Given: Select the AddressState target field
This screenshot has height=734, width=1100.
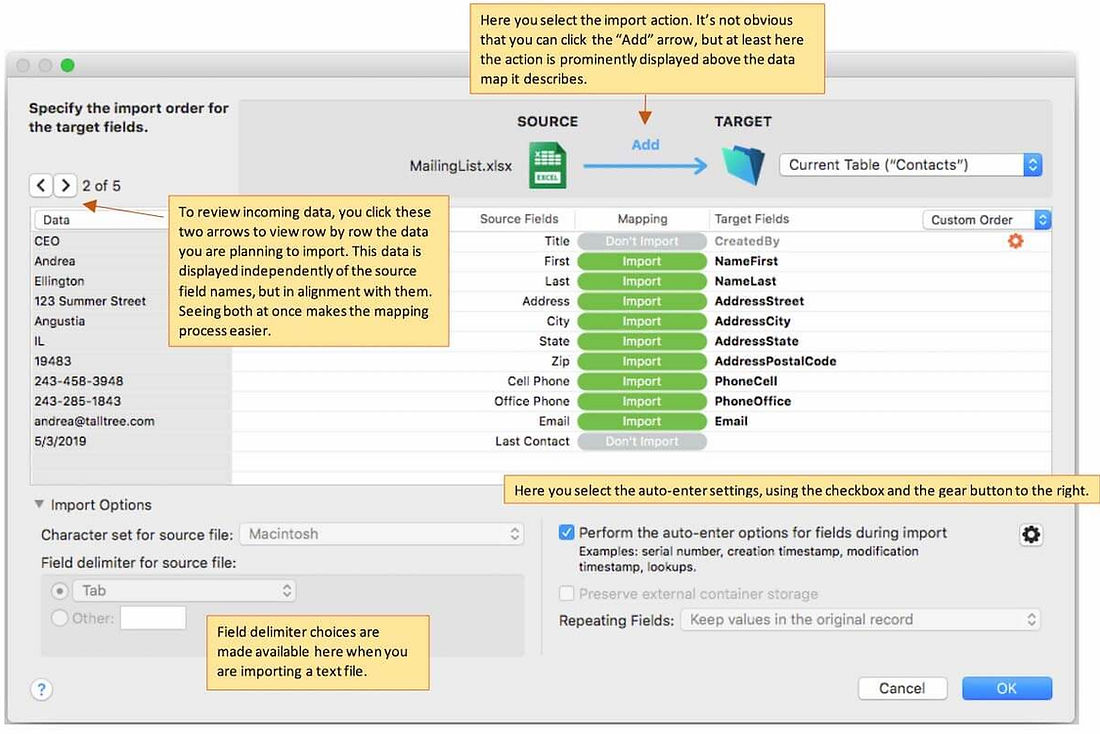Looking at the screenshot, I should (756, 341).
